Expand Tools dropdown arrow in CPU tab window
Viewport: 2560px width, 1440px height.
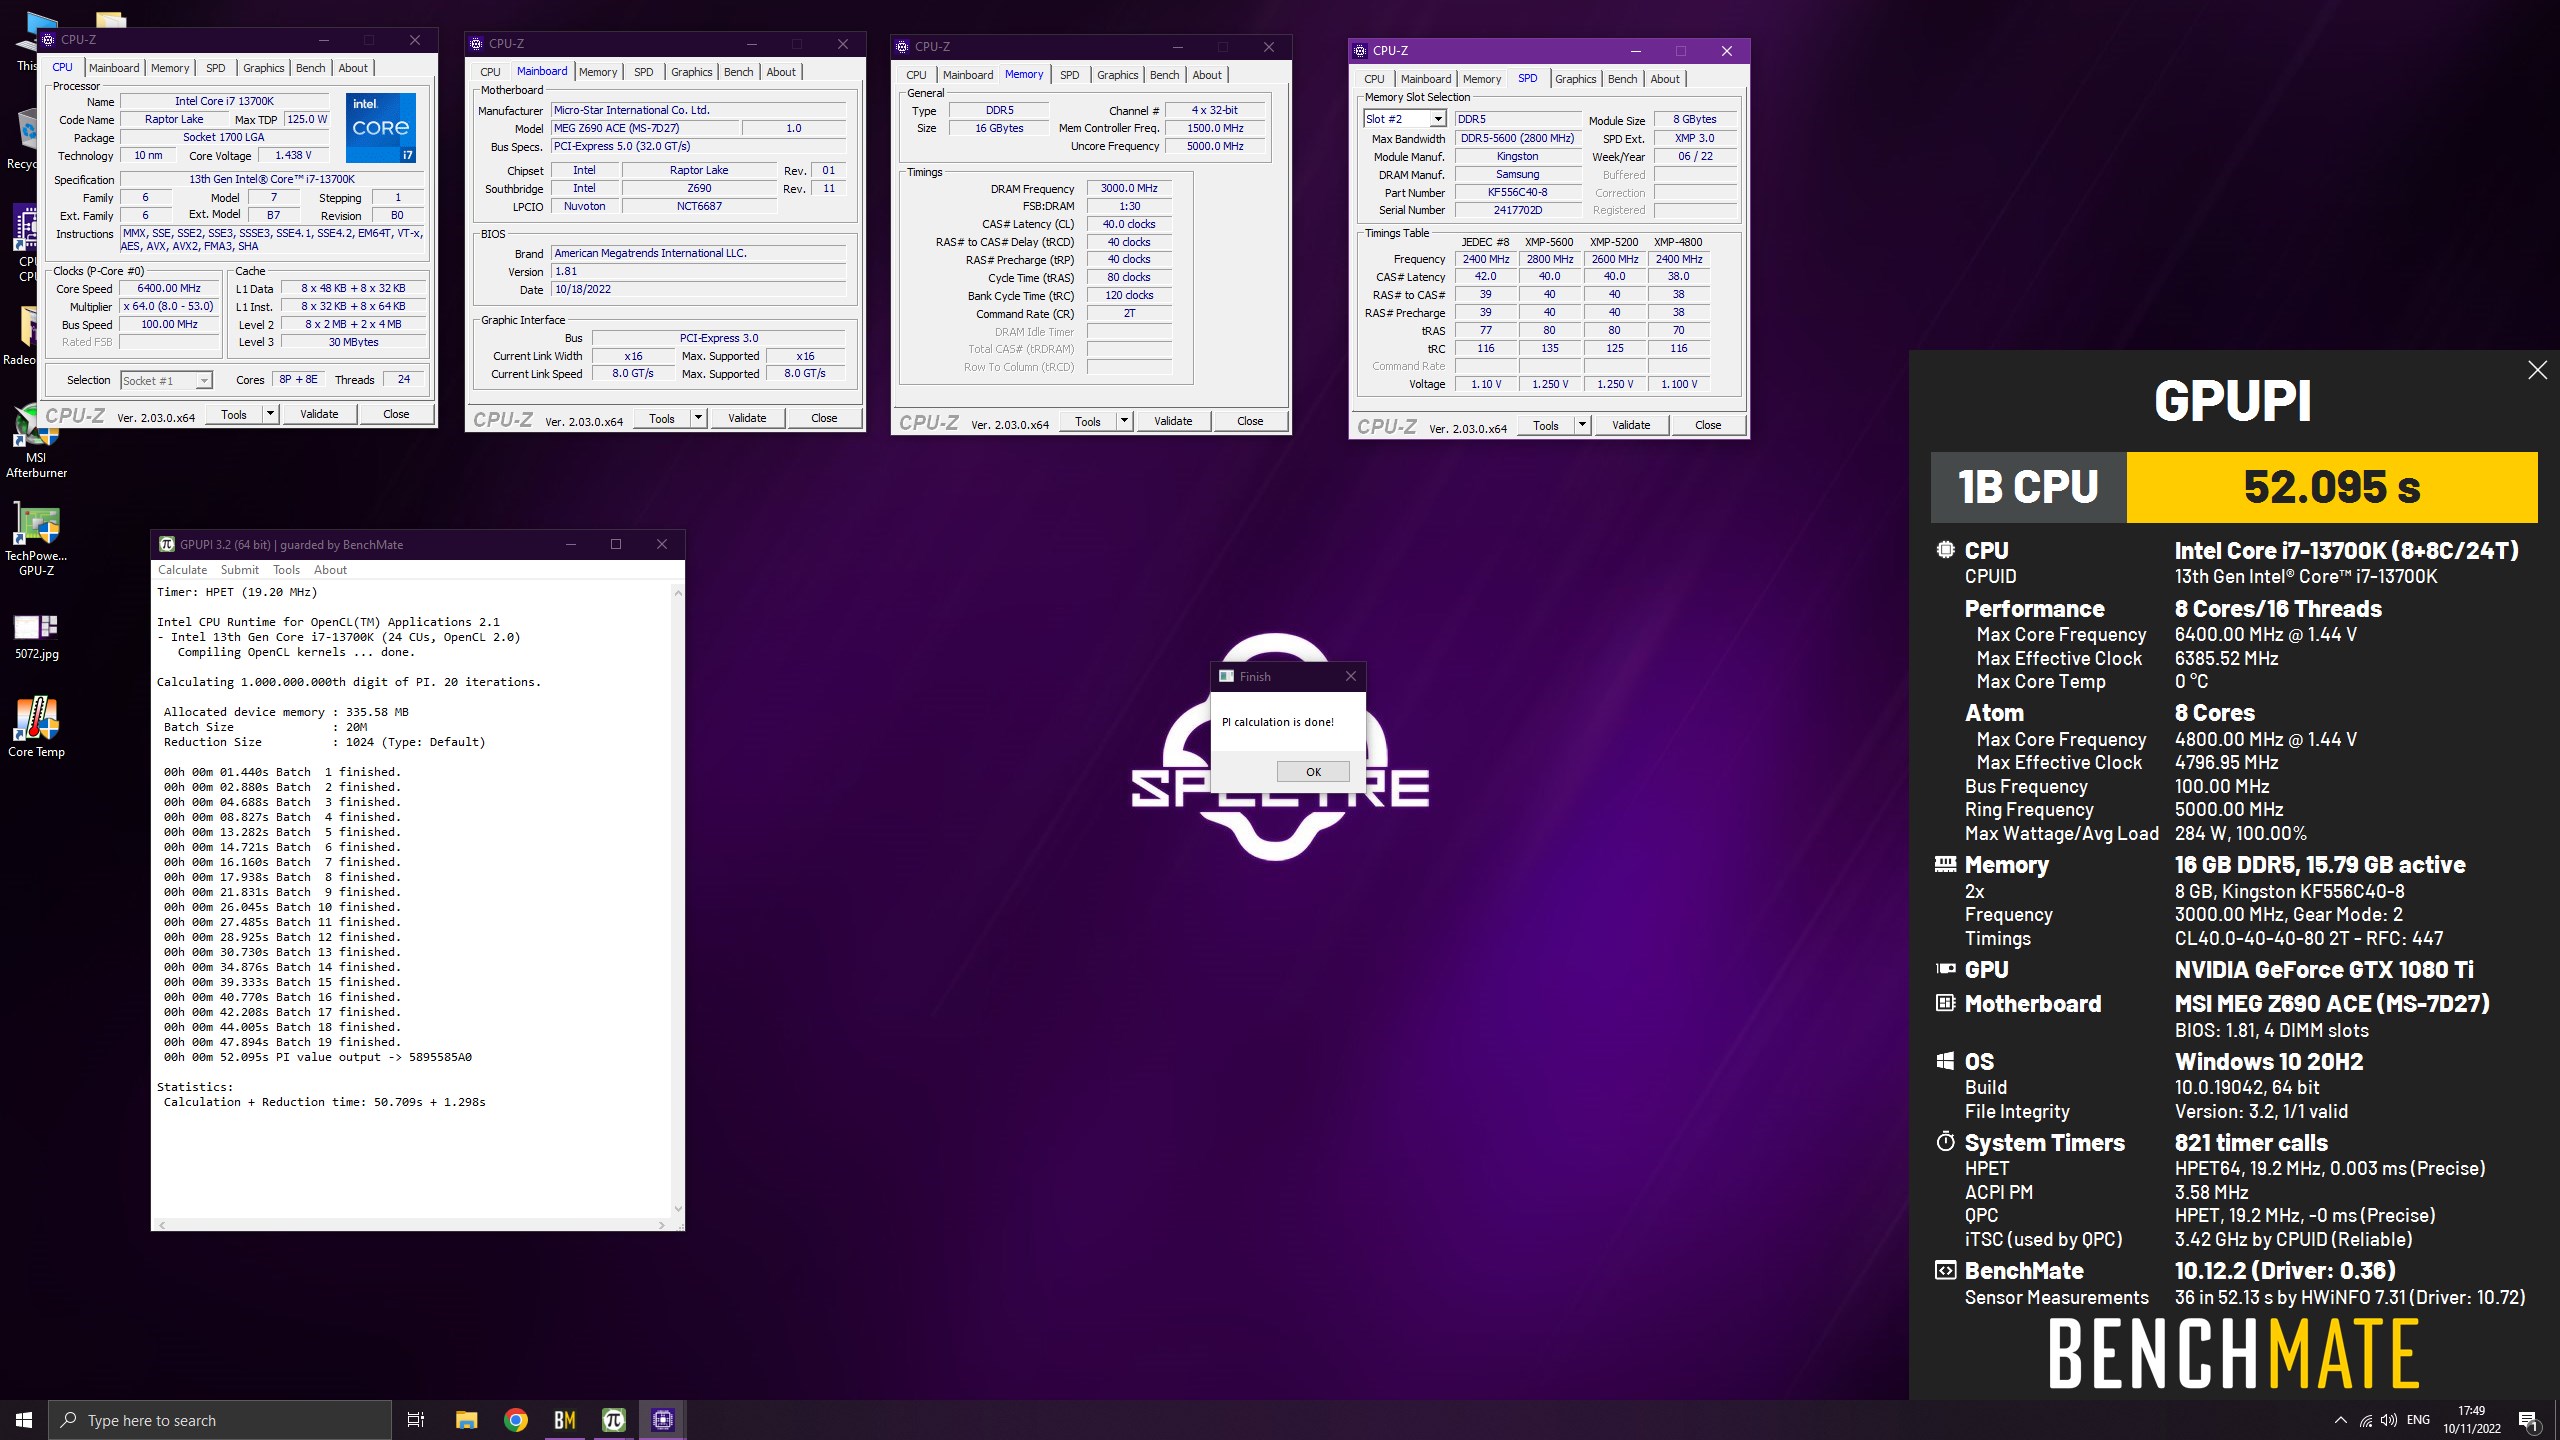pyautogui.click(x=270, y=414)
